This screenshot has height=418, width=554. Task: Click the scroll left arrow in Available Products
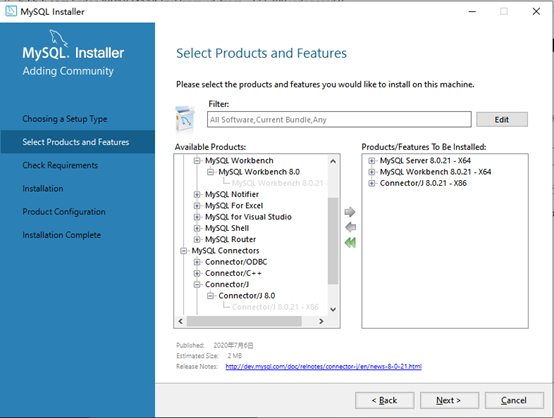pyautogui.click(x=181, y=321)
